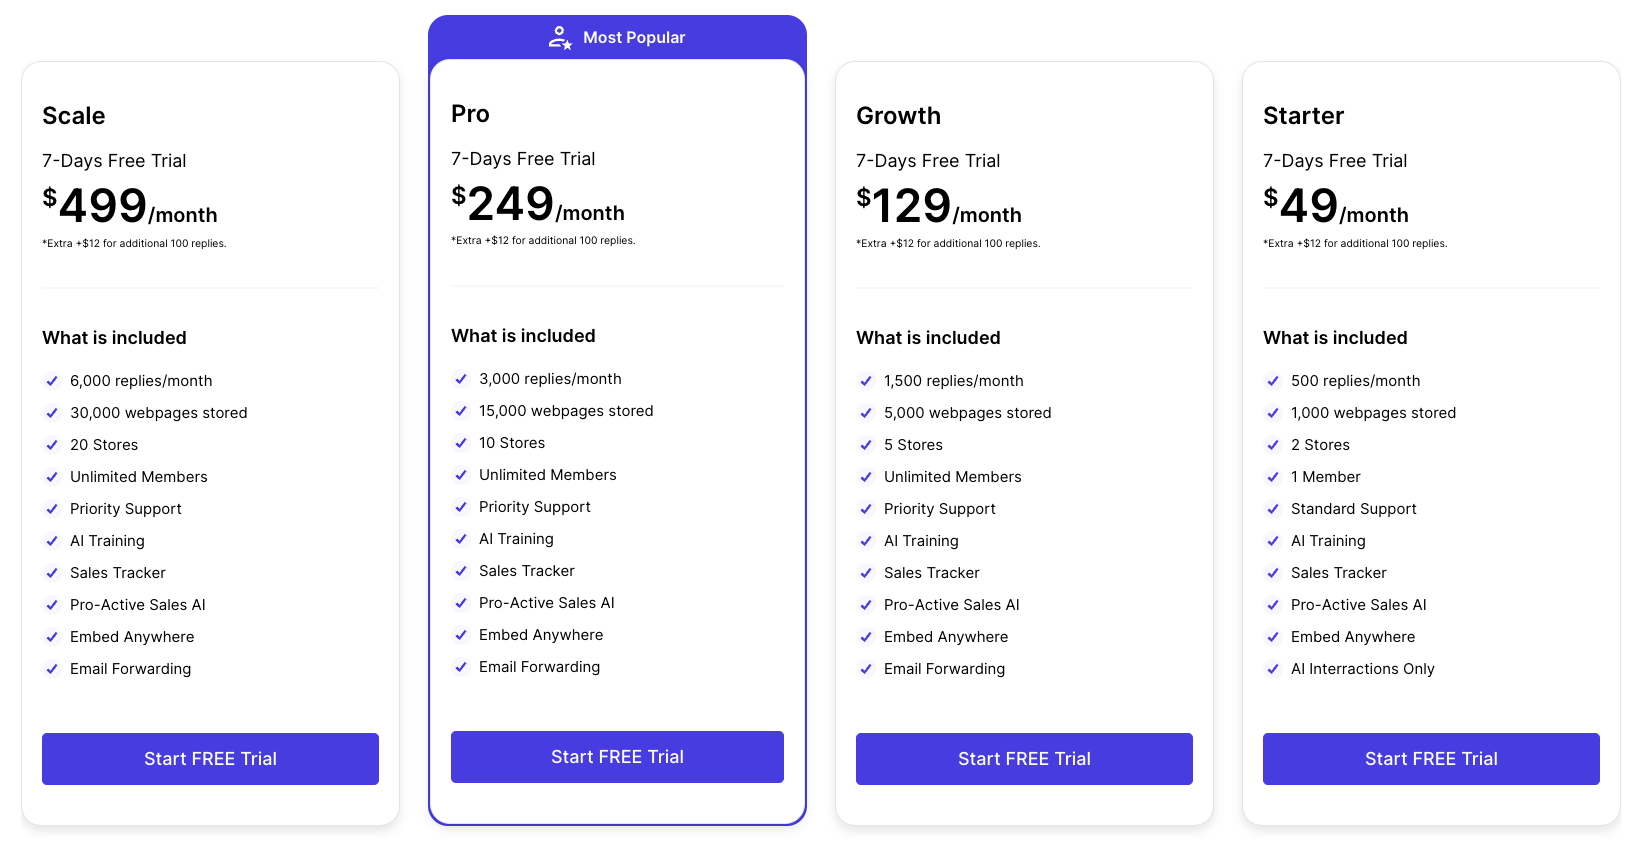1640x844 pixels.
Task: Click checkmark next to 15,000 webpages stored
Action: tap(461, 411)
